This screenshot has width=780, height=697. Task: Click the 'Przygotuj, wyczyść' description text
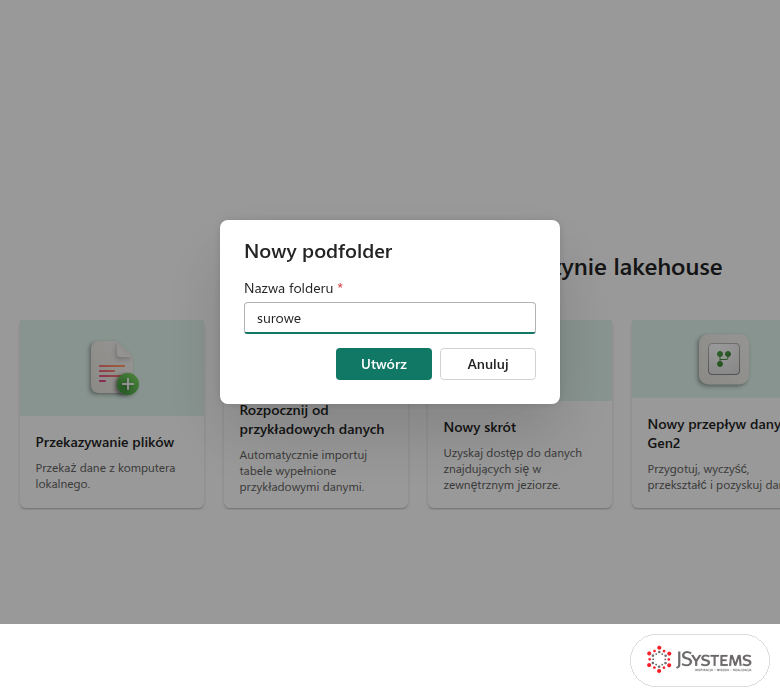[713, 477]
